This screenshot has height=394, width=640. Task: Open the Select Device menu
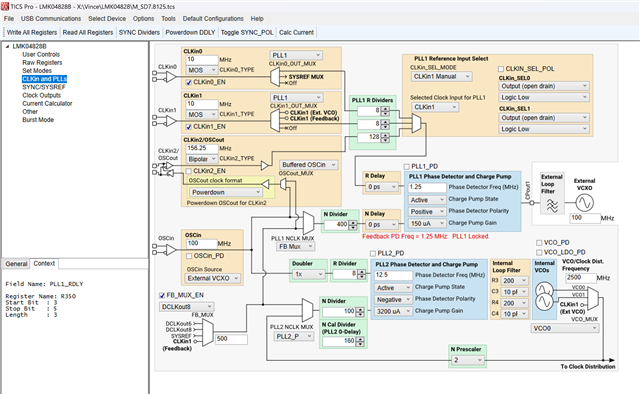pos(107,19)
